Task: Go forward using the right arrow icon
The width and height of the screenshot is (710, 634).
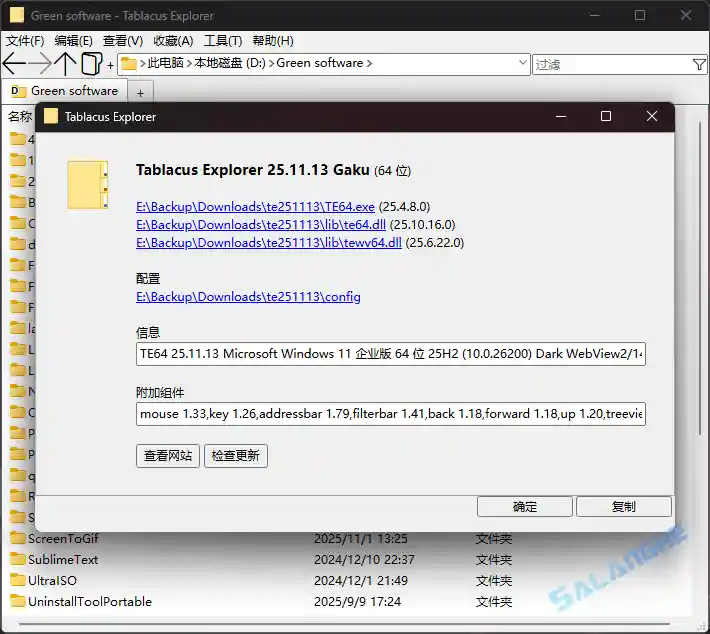Action: point(40,63)
